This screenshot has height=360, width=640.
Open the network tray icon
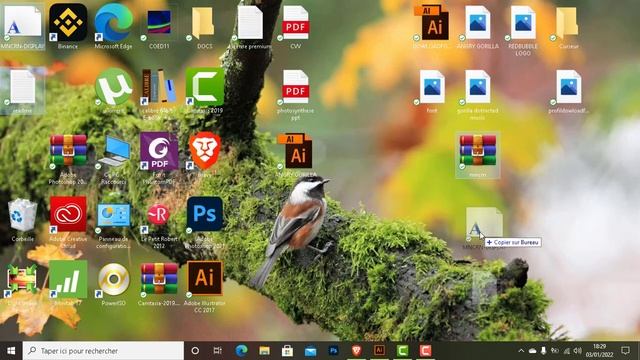coord(567,351)
